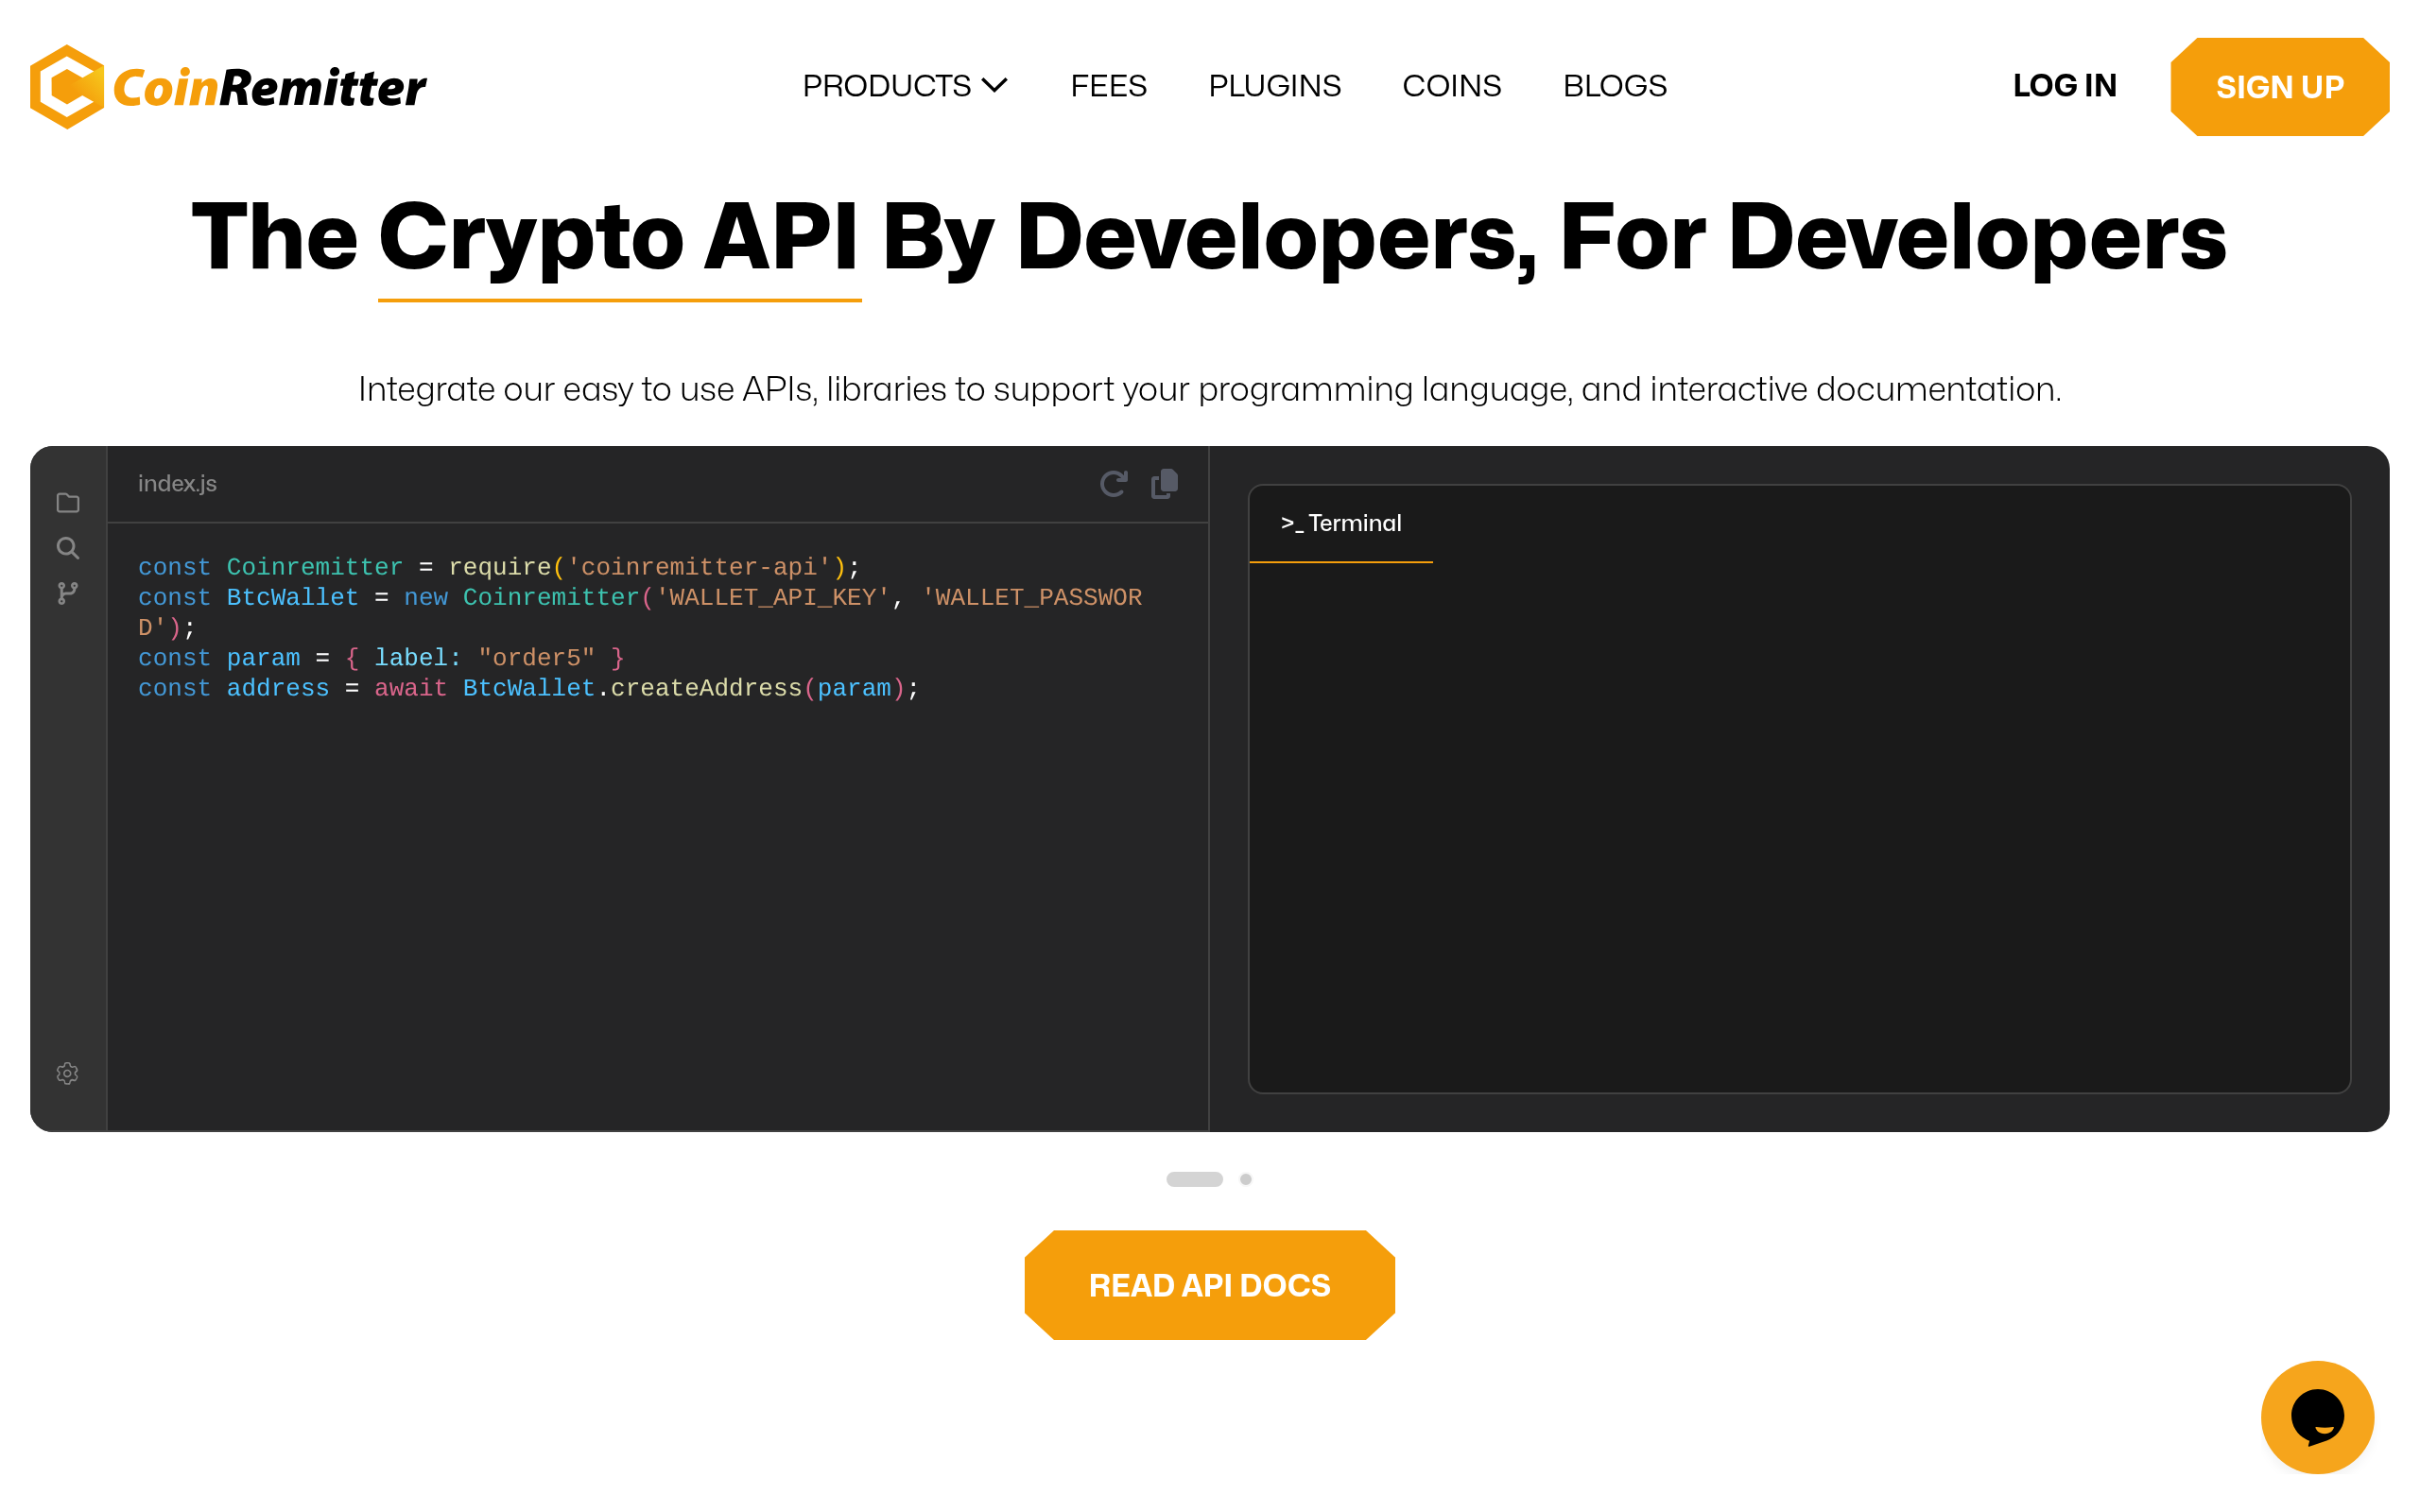Click inside the empty Terminal output area

pos(1799,826)
